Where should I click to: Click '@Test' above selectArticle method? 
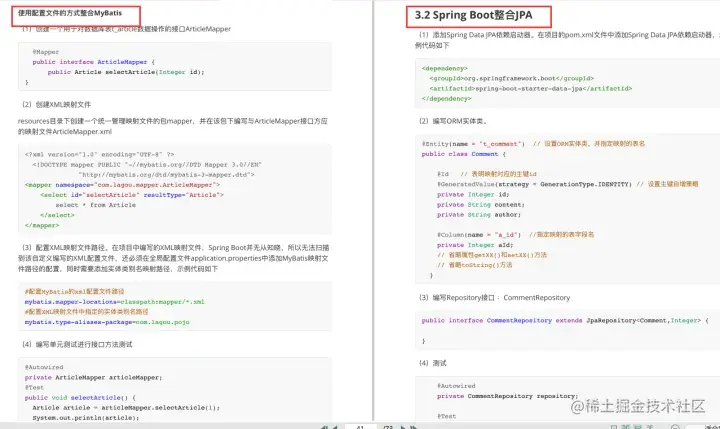coord(34,387)
